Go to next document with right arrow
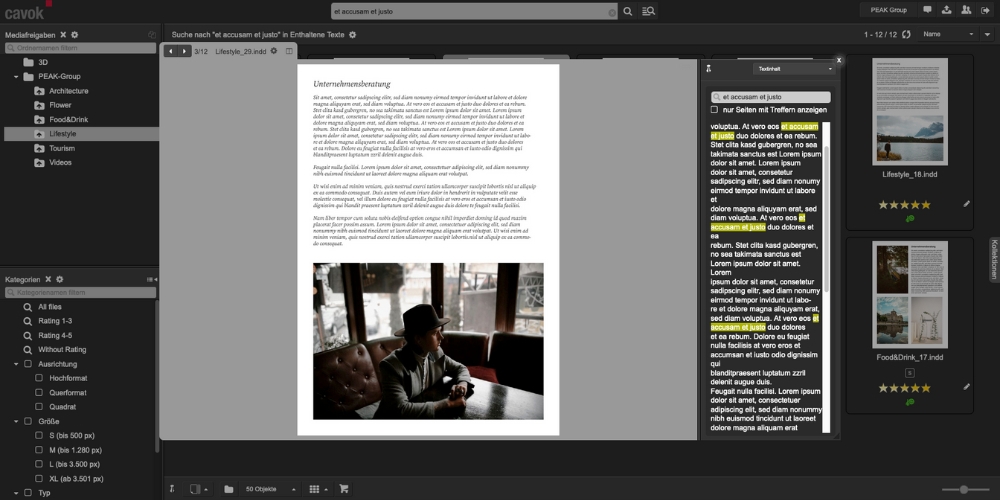Screen dimensions: 1000x500 click(184, 51)
